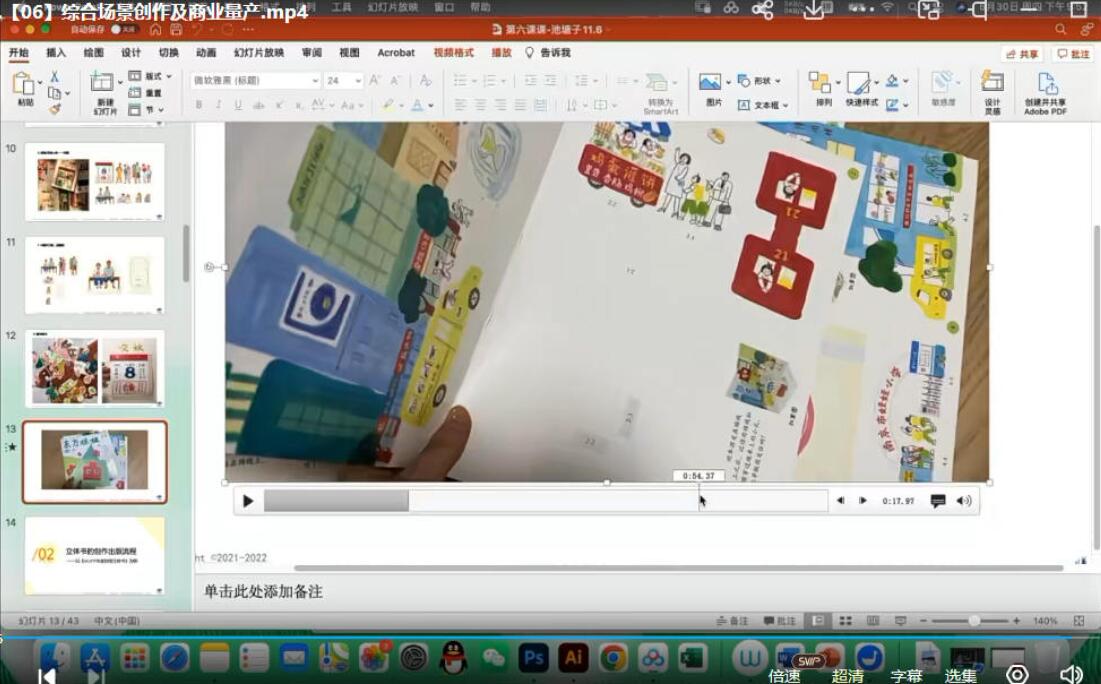Click 超清 quality option in player
1101x684 pixels.
point(848,676)
